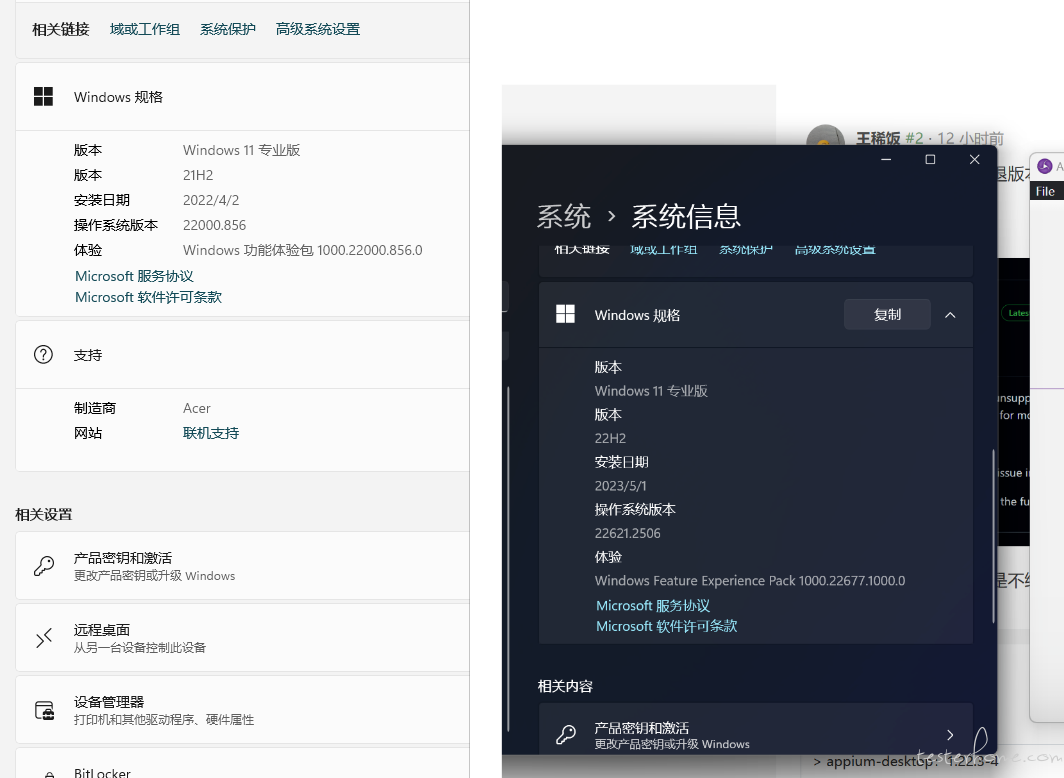Click the Windows logo beside light-theme Windows 规格
Viewport: 1064px width, 778px height.
coord(43,96)
